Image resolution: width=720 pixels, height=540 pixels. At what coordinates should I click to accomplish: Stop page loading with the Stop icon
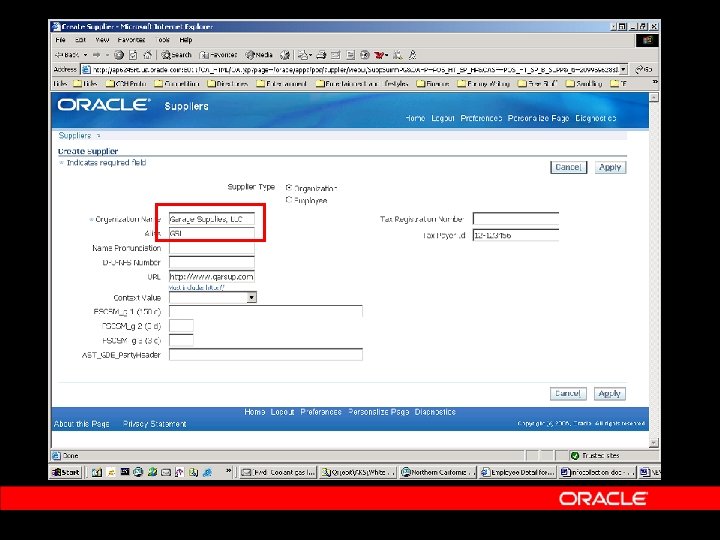pos(119,55)
